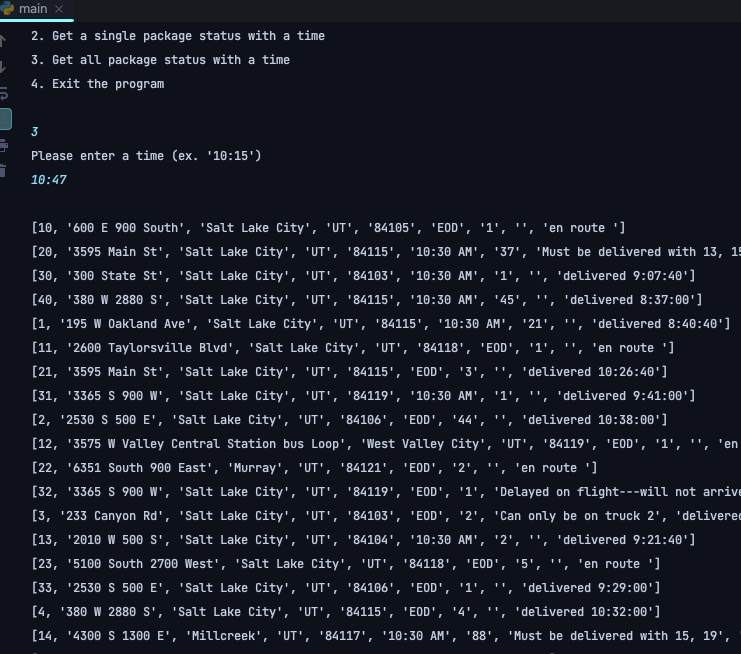Click the Up the Stack Trace arrow
Viewport: 741px width, 654px height.
tap(3, 42)
